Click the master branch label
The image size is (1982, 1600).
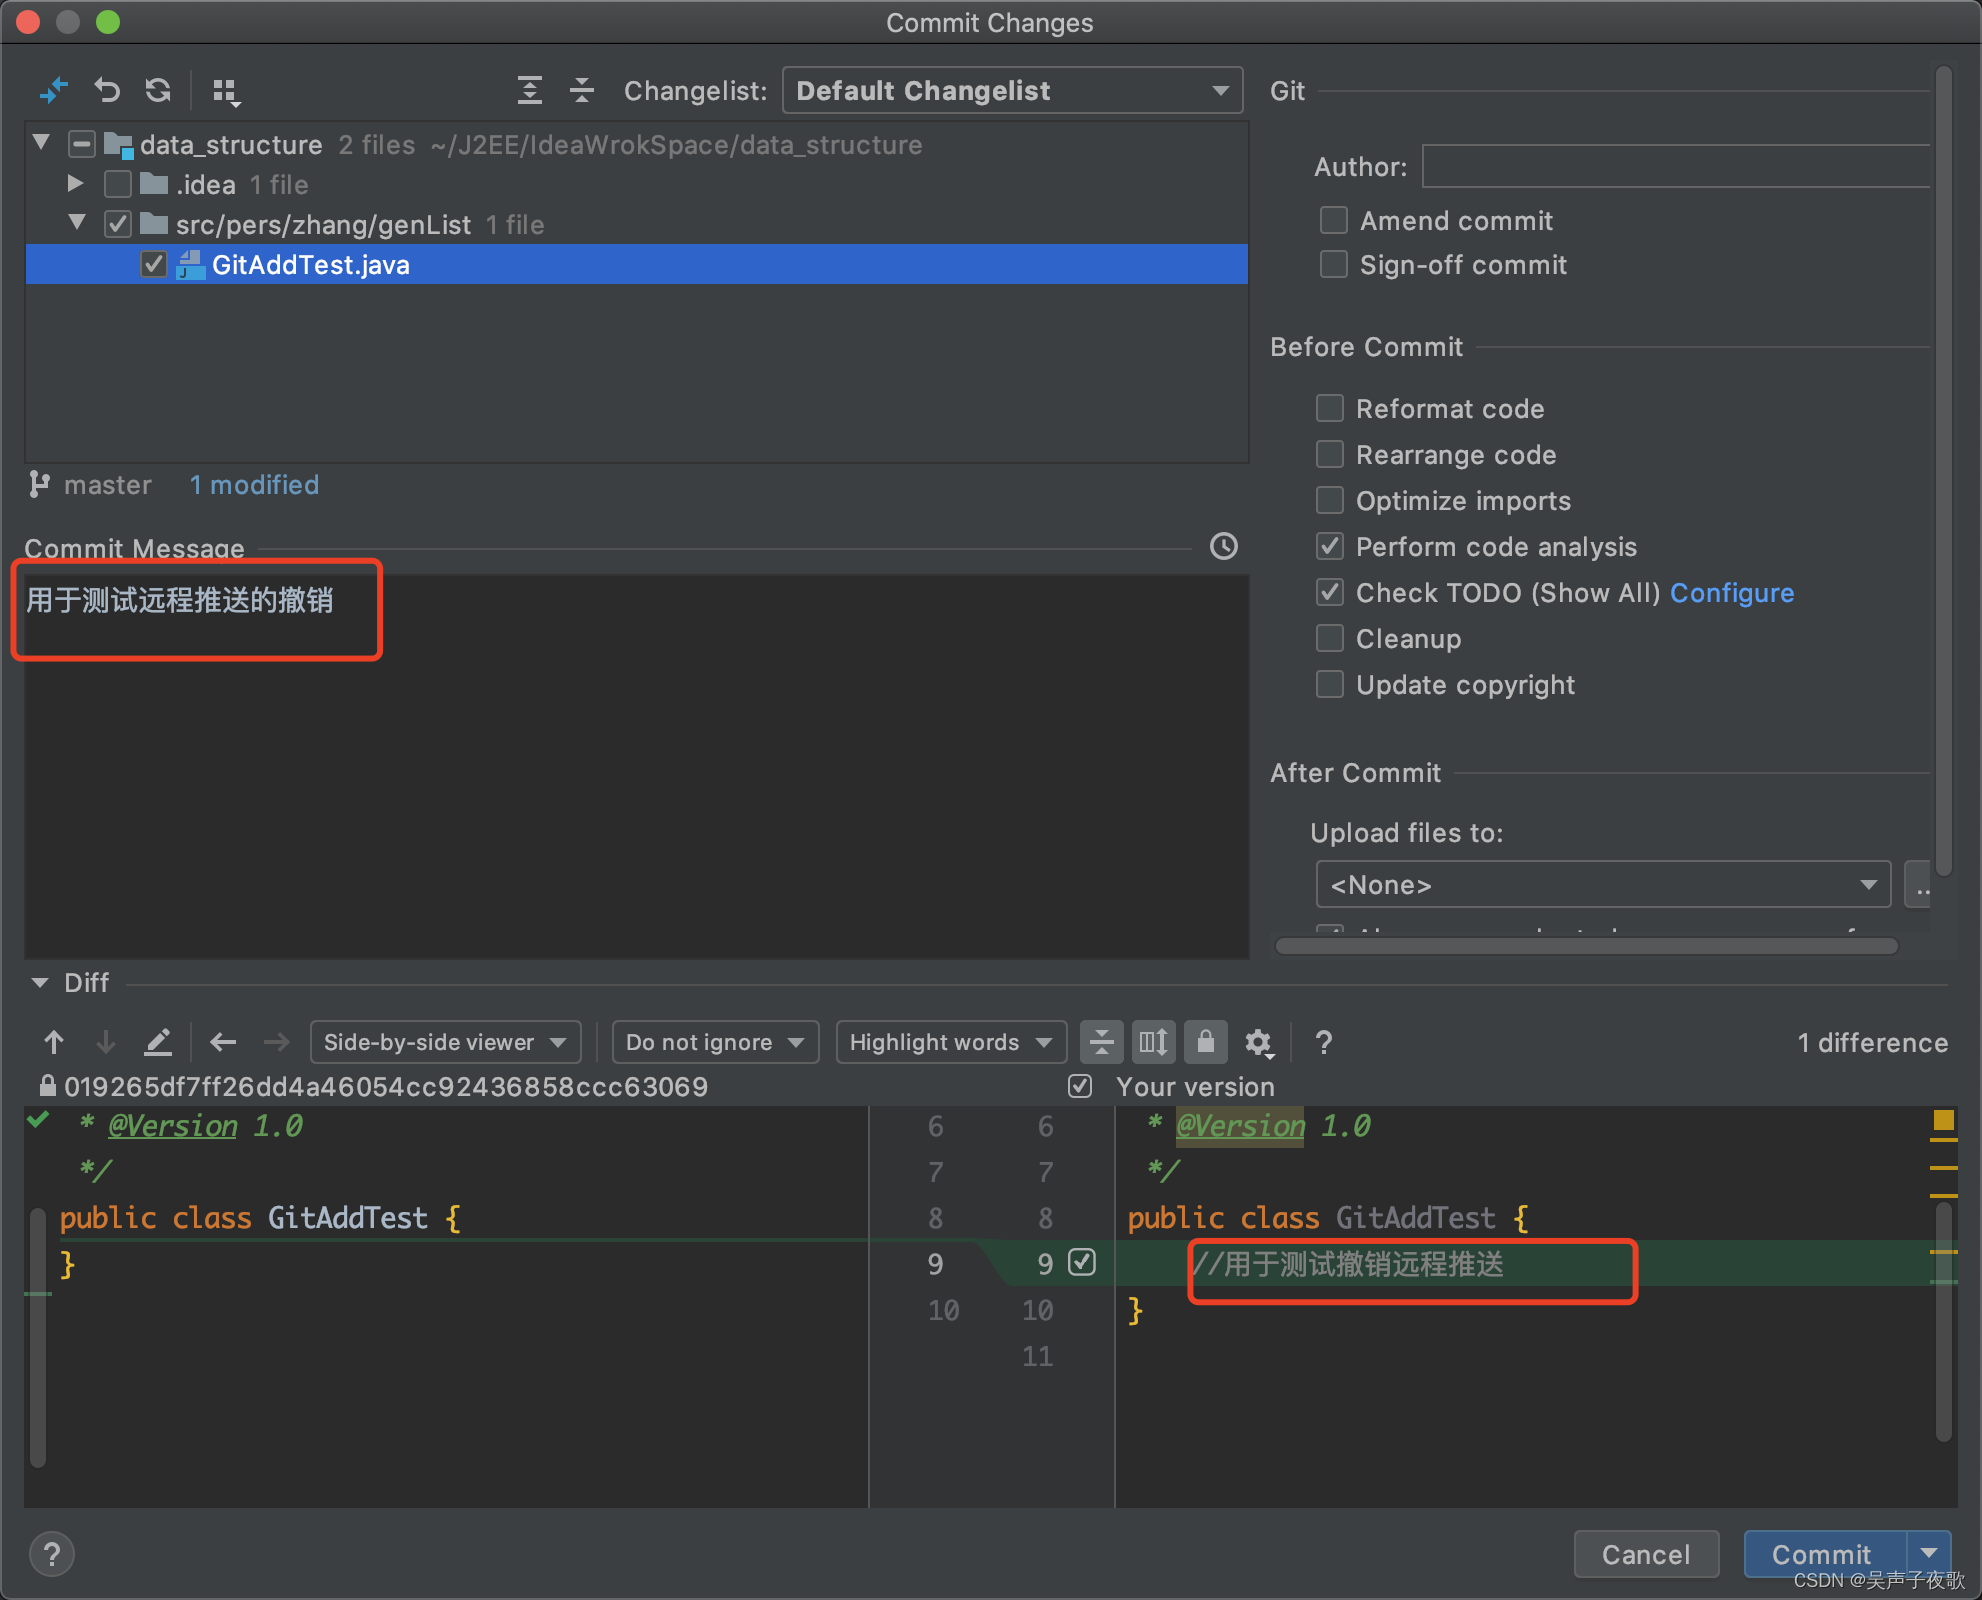pyautogui.click(x=108, y=485)
